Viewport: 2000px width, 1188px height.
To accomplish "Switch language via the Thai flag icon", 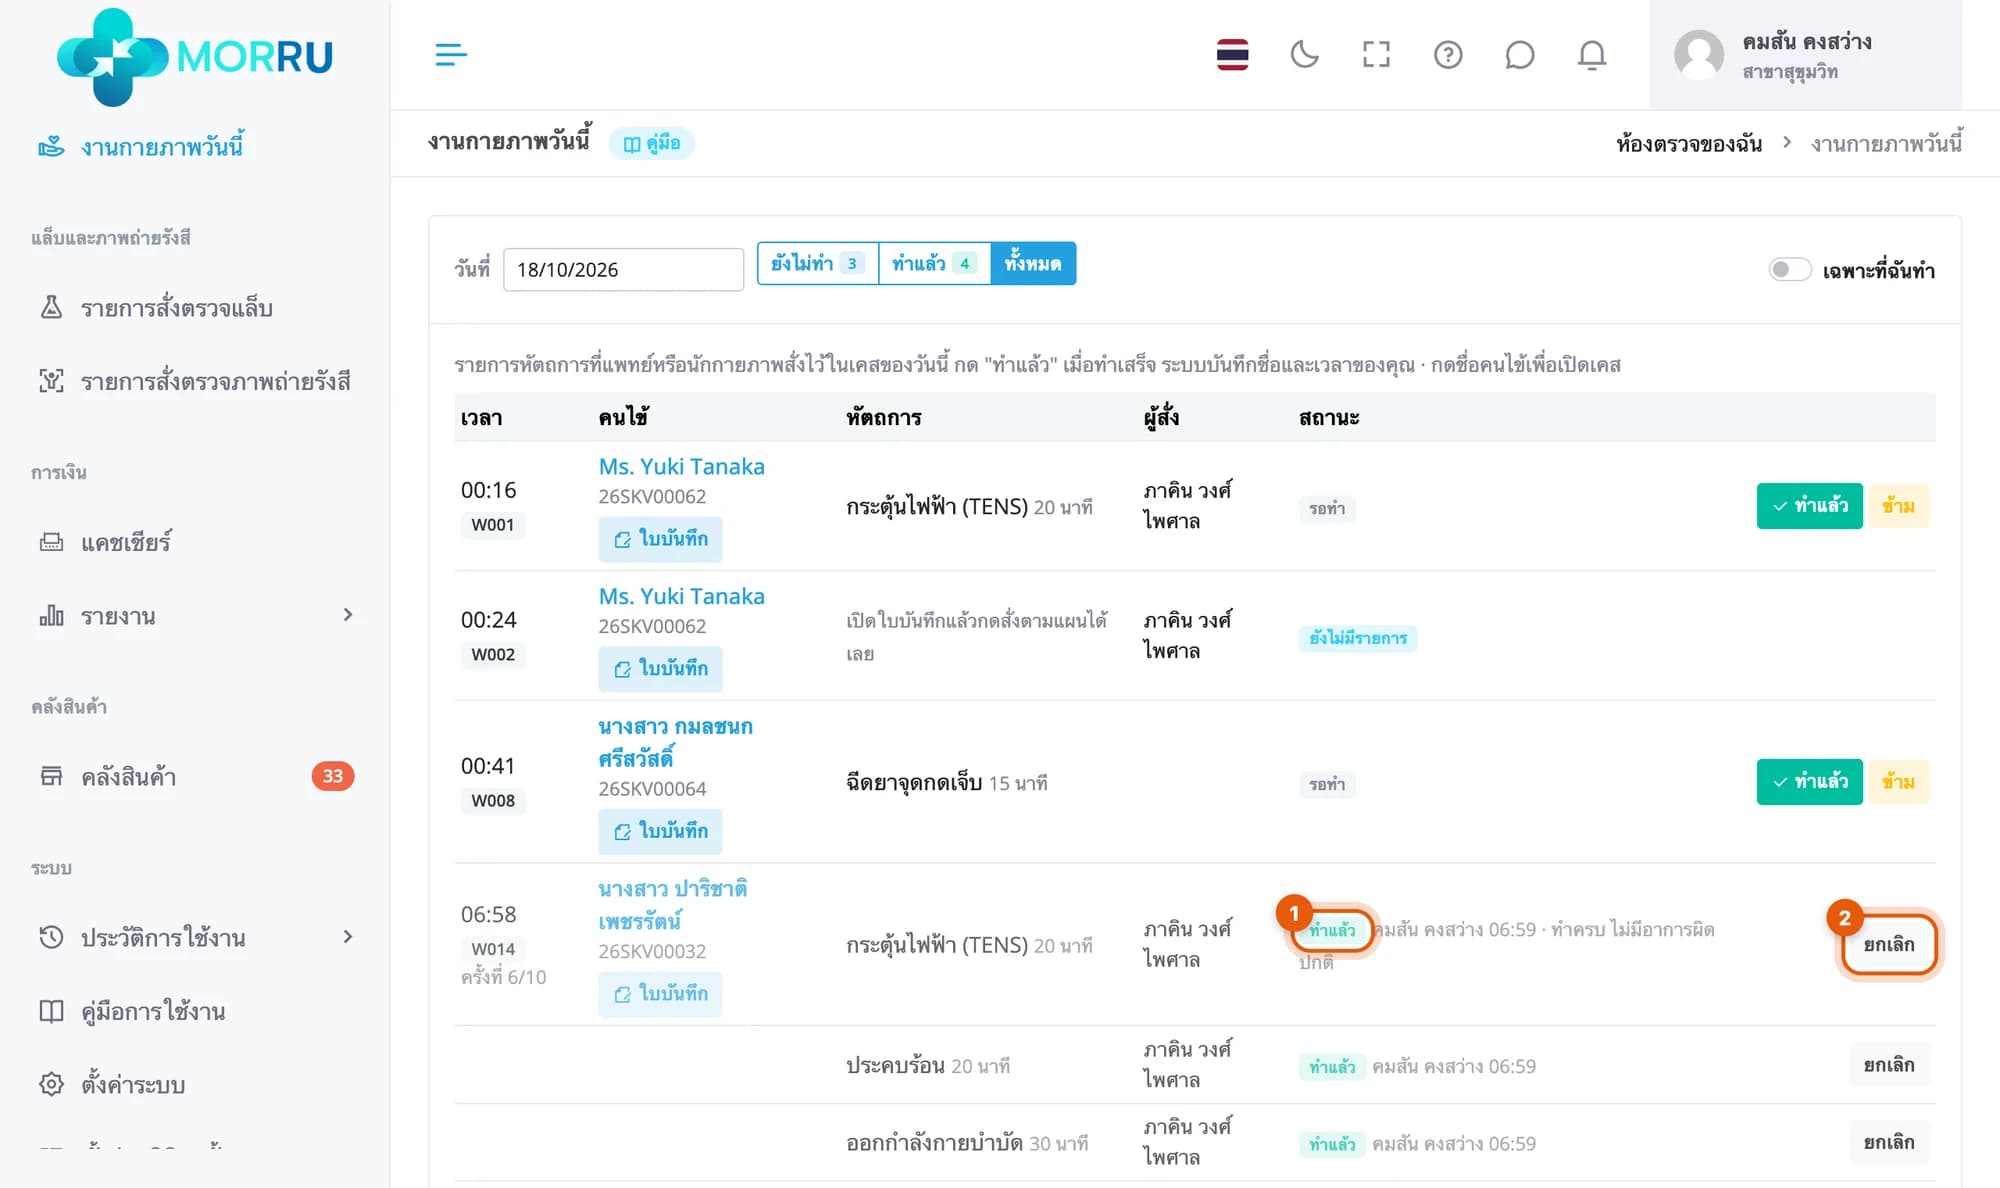I will (x=1232, y=55).
